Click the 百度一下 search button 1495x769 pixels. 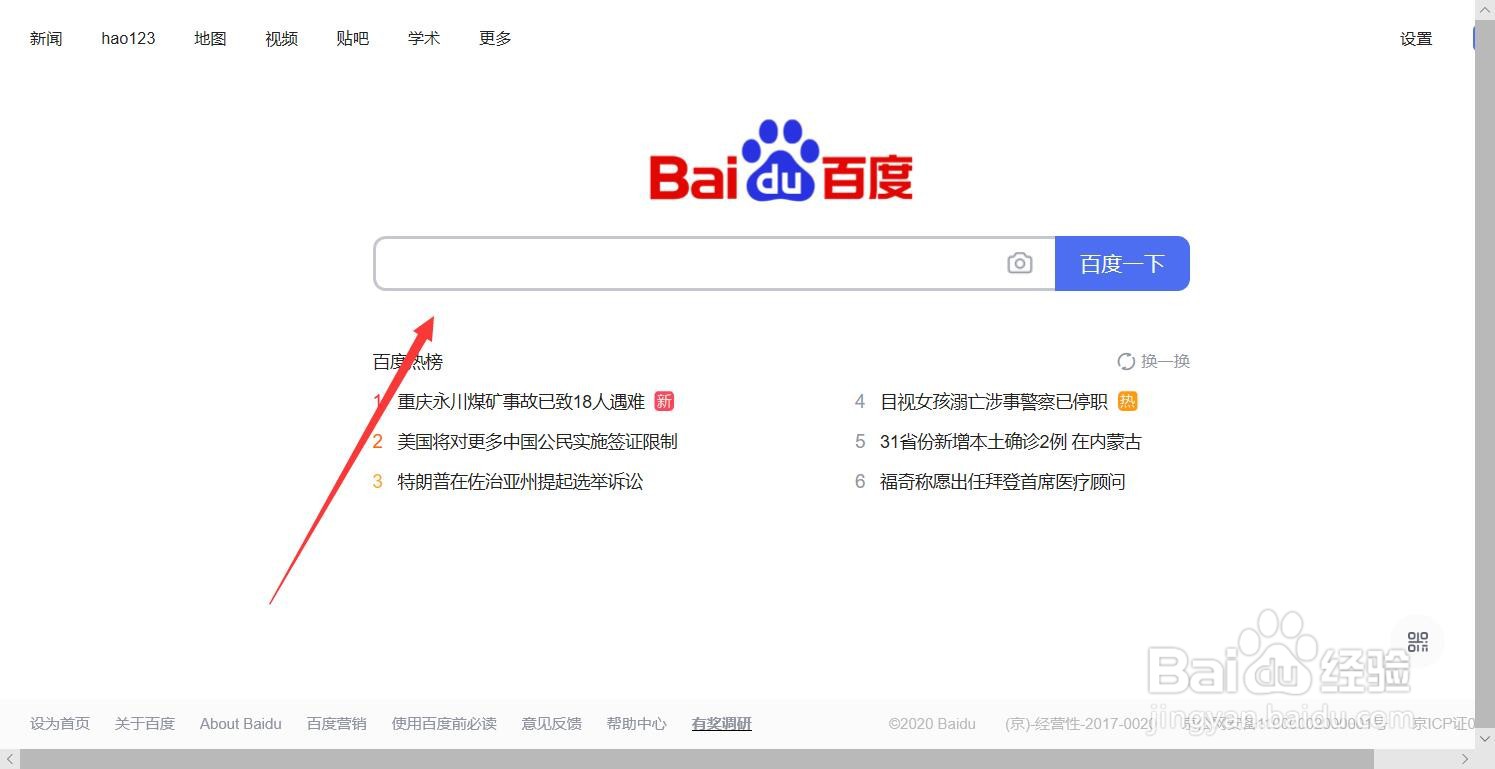coord(1122,263)
